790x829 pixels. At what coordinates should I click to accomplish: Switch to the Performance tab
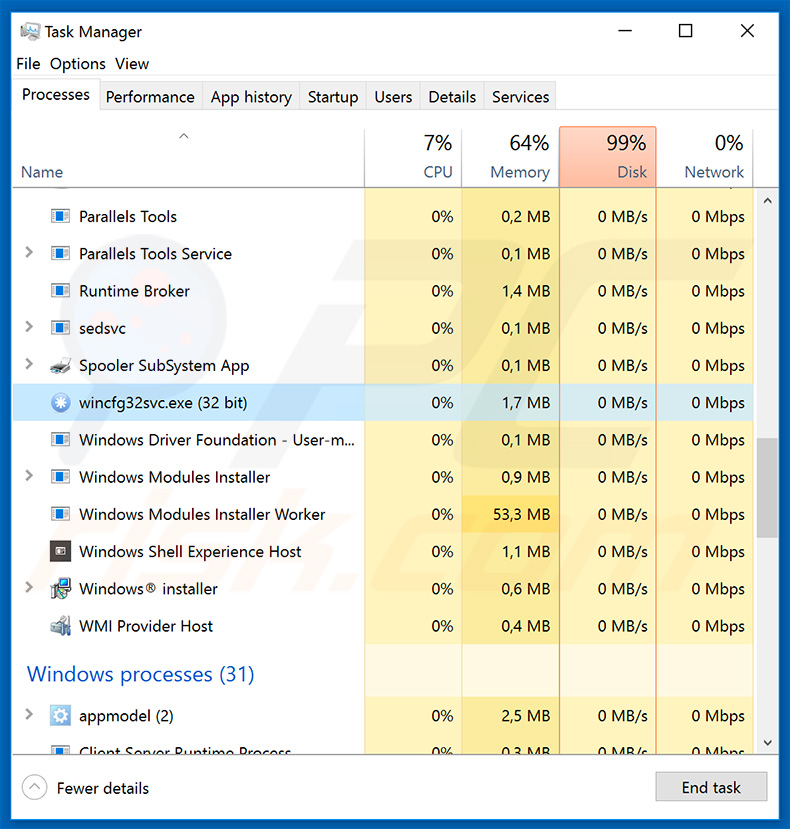click(x=150, y=97)
